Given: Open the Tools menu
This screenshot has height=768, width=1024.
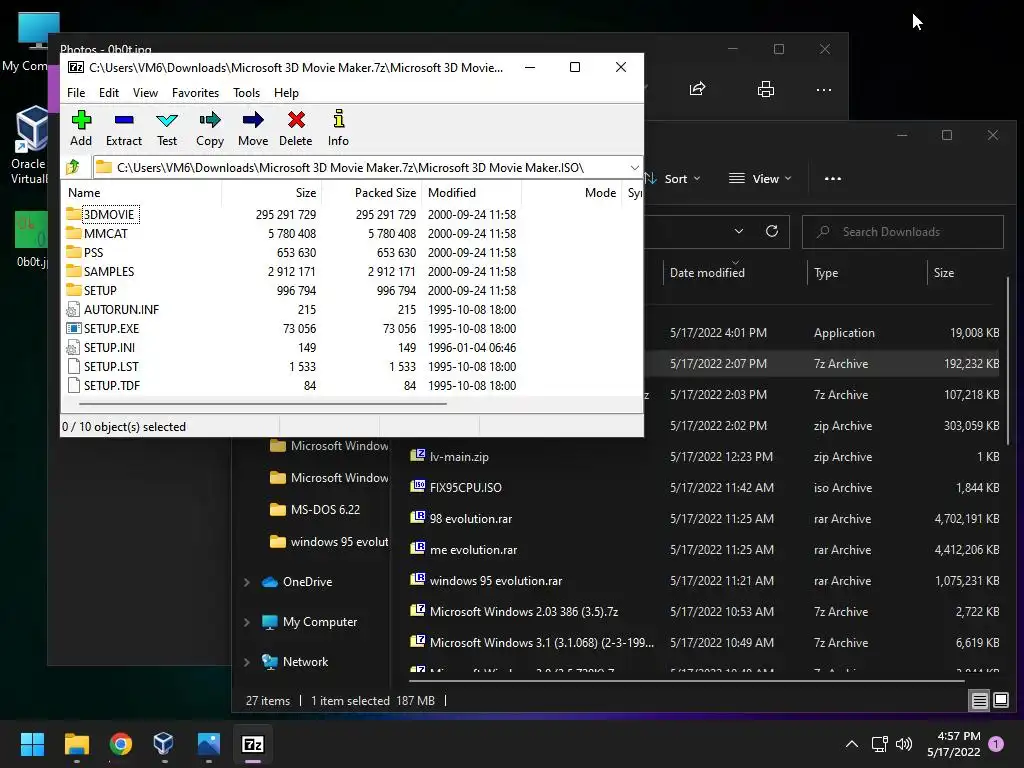Looking at the screenshot, I should coord(246,93).
